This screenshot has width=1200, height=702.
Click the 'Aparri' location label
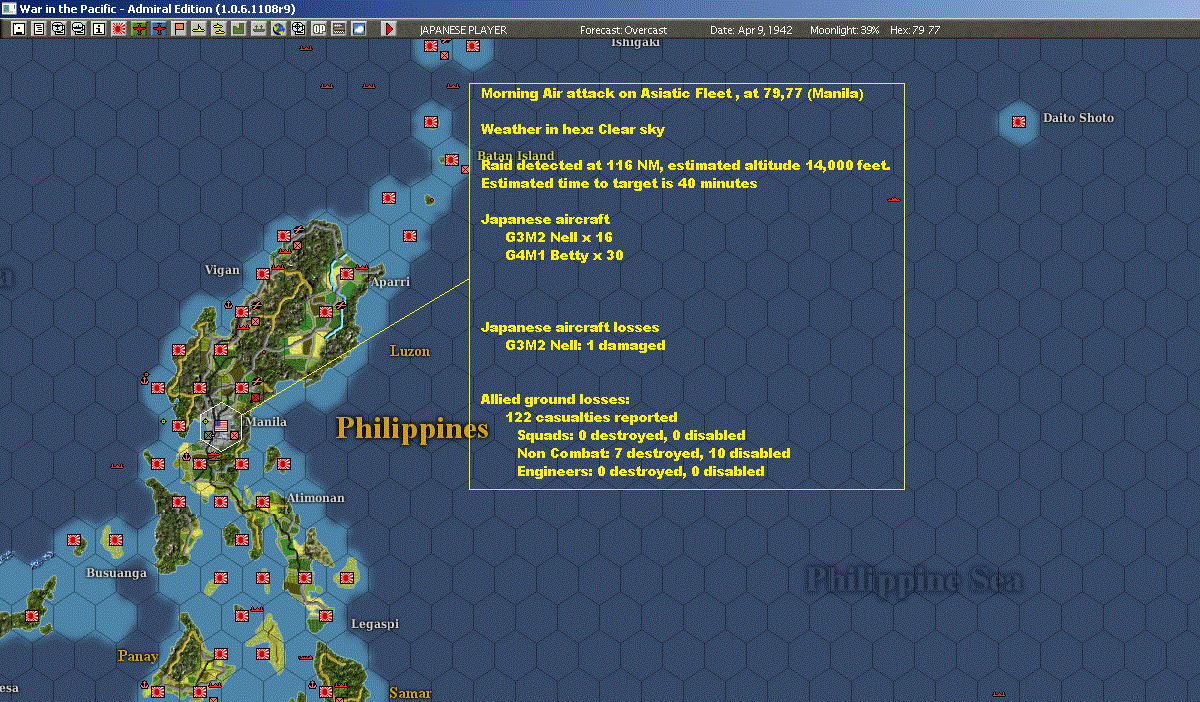click(x=390, y=282)
